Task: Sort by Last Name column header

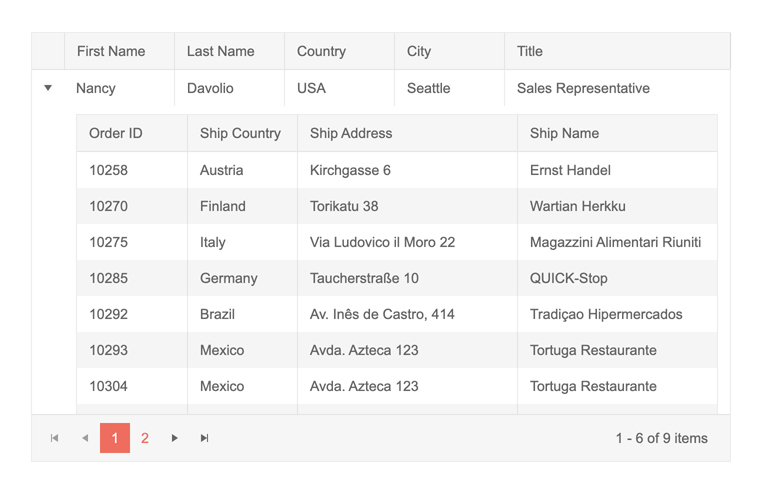Action: pos(221,51)
